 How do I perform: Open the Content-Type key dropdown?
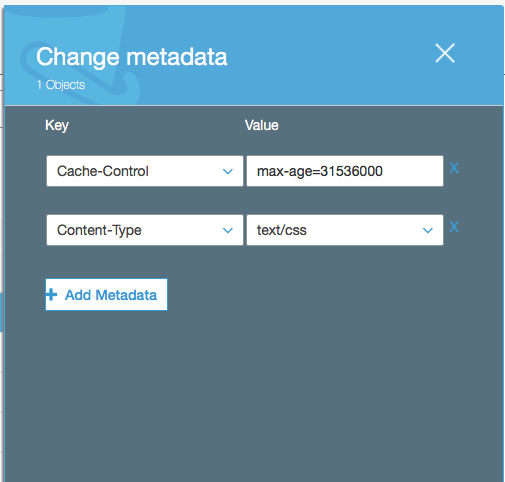pos(145,230)
